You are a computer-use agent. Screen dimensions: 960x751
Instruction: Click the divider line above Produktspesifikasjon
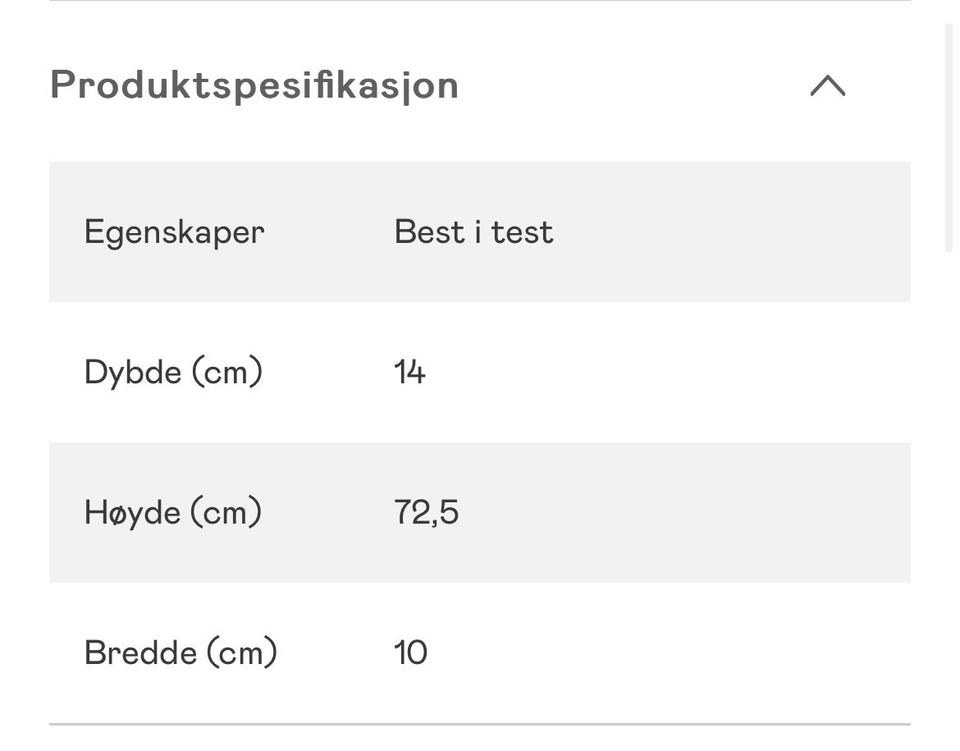pos(480,1)
